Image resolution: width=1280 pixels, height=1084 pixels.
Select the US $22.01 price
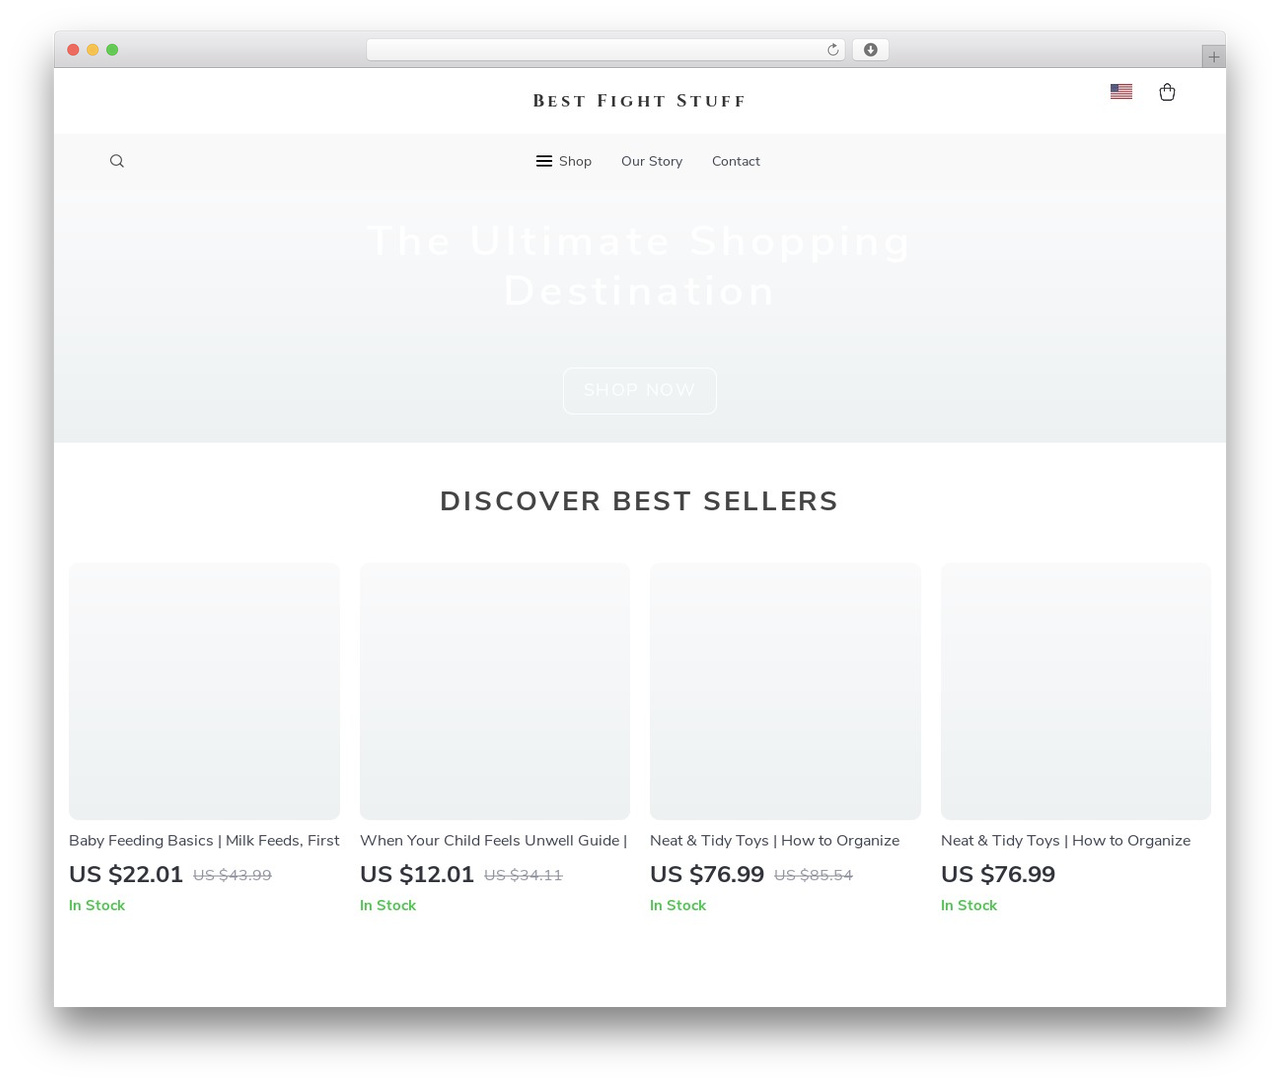[126, 874]
